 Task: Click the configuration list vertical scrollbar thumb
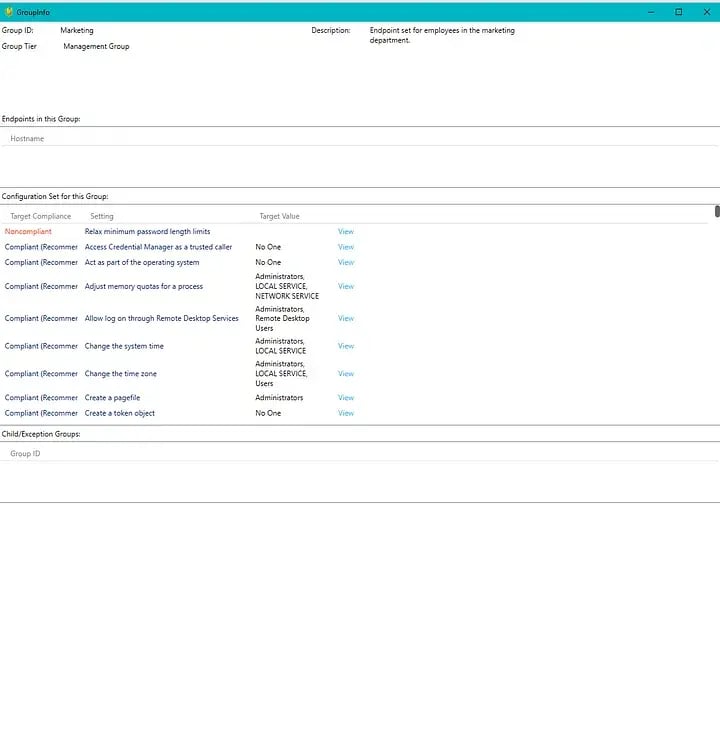(716, 211)
